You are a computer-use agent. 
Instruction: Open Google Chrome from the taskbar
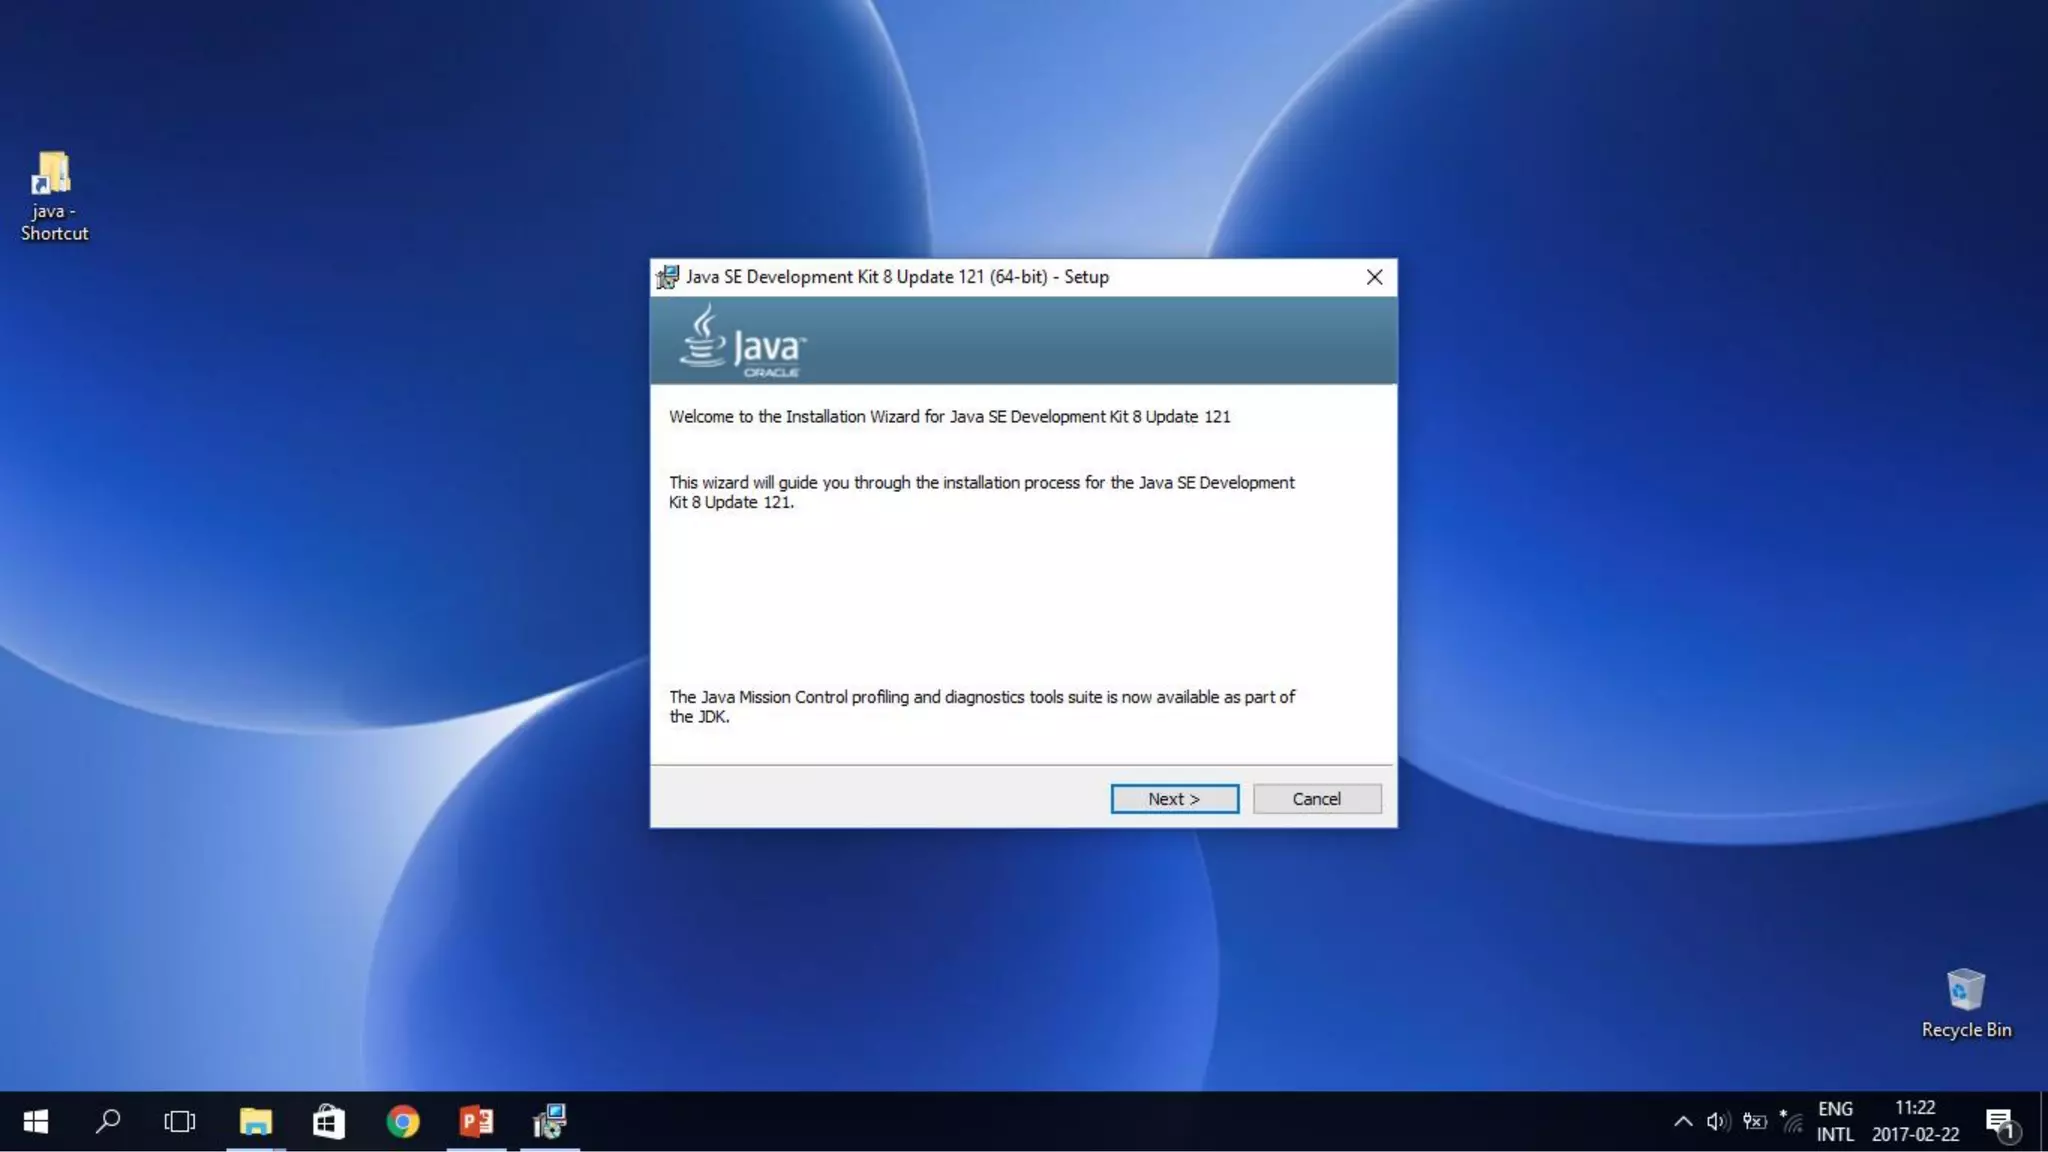[x=403, y=1121]
